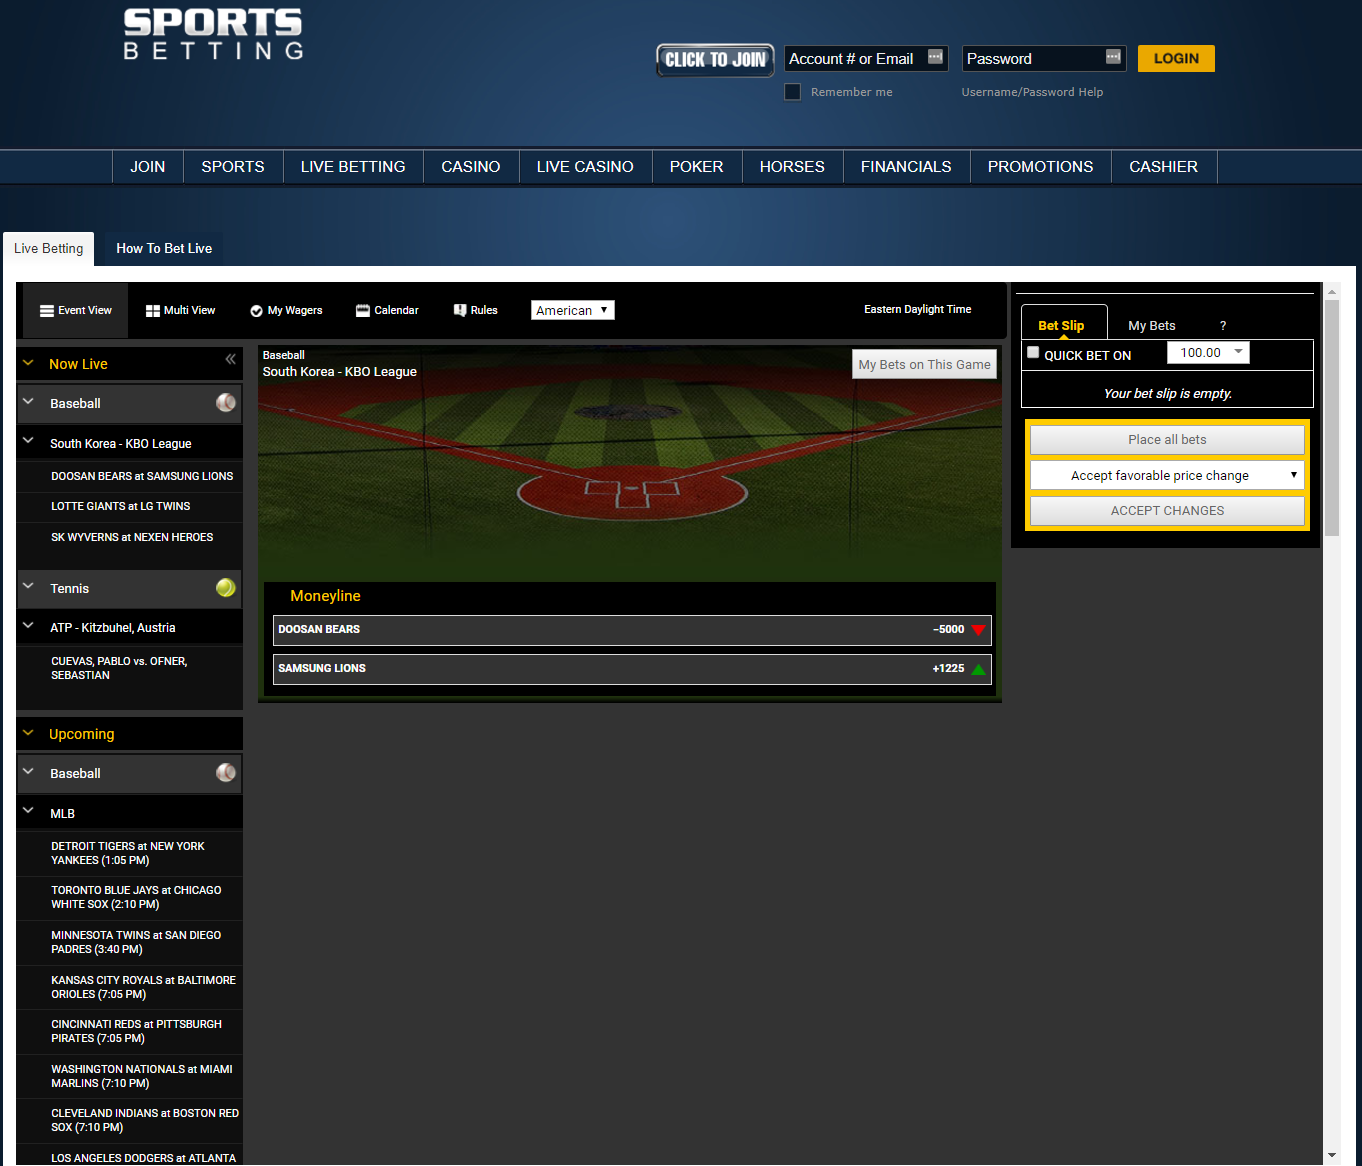
Task: Open the American odds format dropdown
Action: 573,310
